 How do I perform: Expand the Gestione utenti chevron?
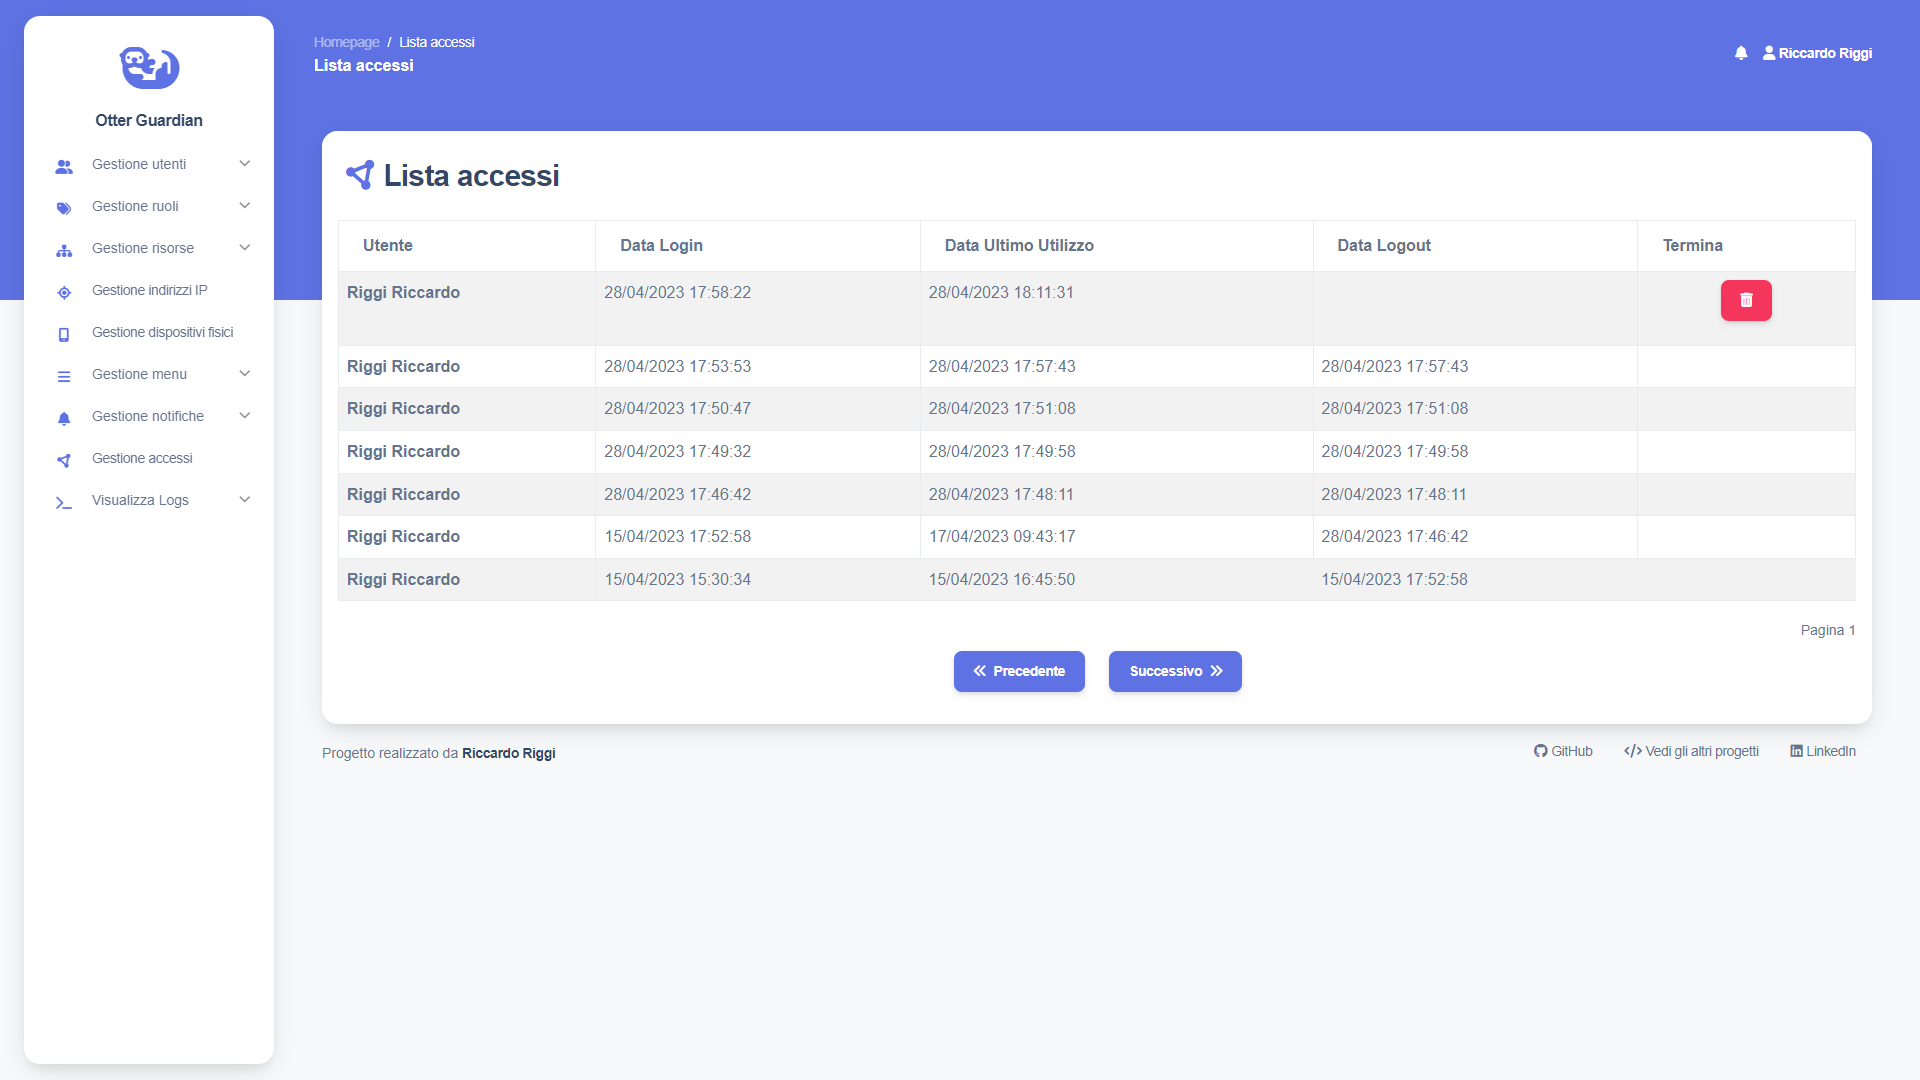[244, 164]
